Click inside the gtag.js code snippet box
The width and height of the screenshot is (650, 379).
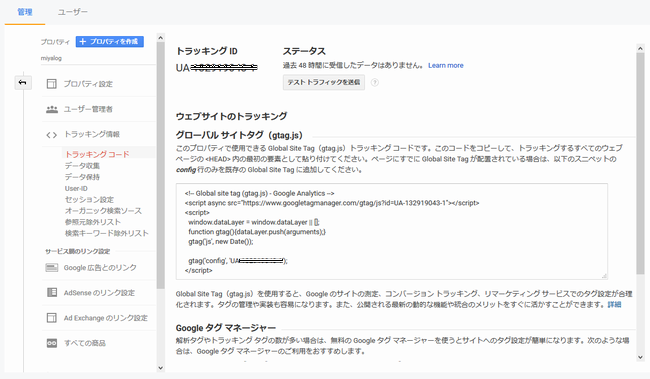point(392,231)
